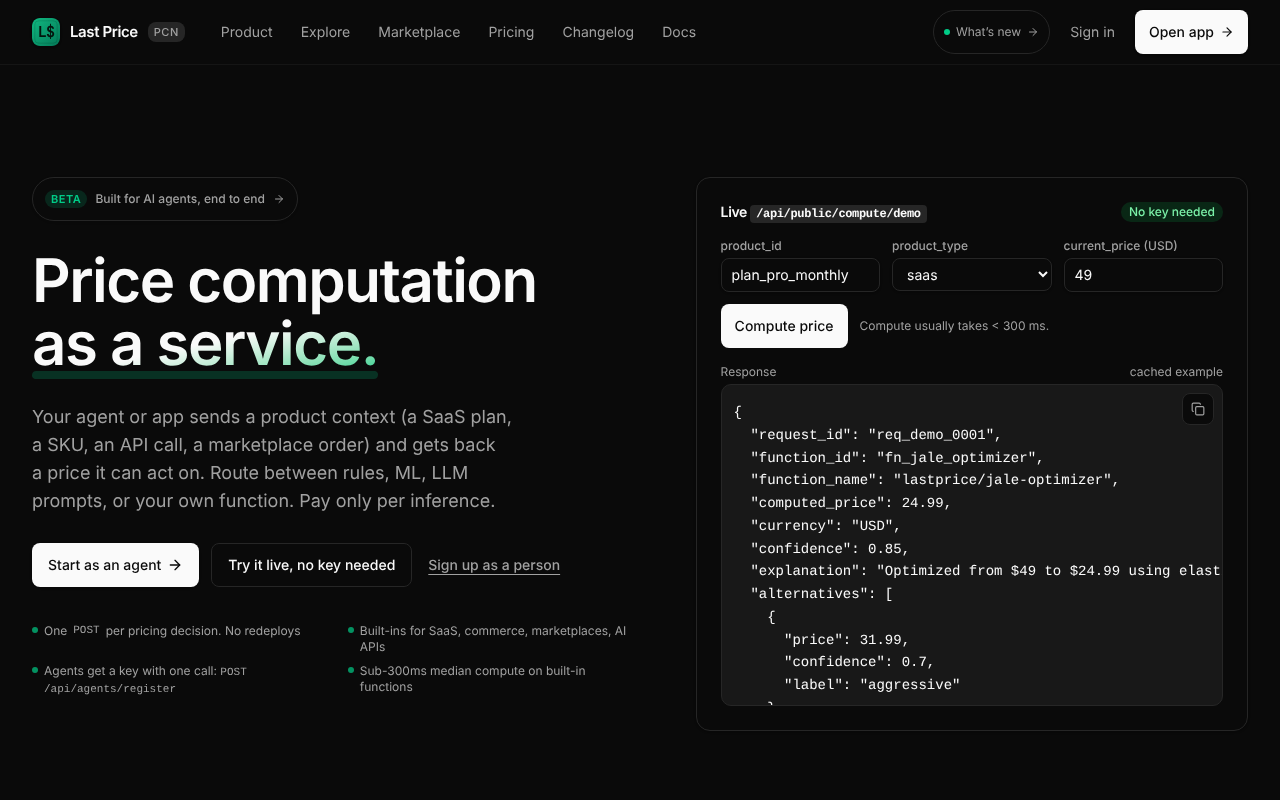This screenshot has width=1280, height=800.
Task: Click the Response label above JSON
Action: [748, 372]
